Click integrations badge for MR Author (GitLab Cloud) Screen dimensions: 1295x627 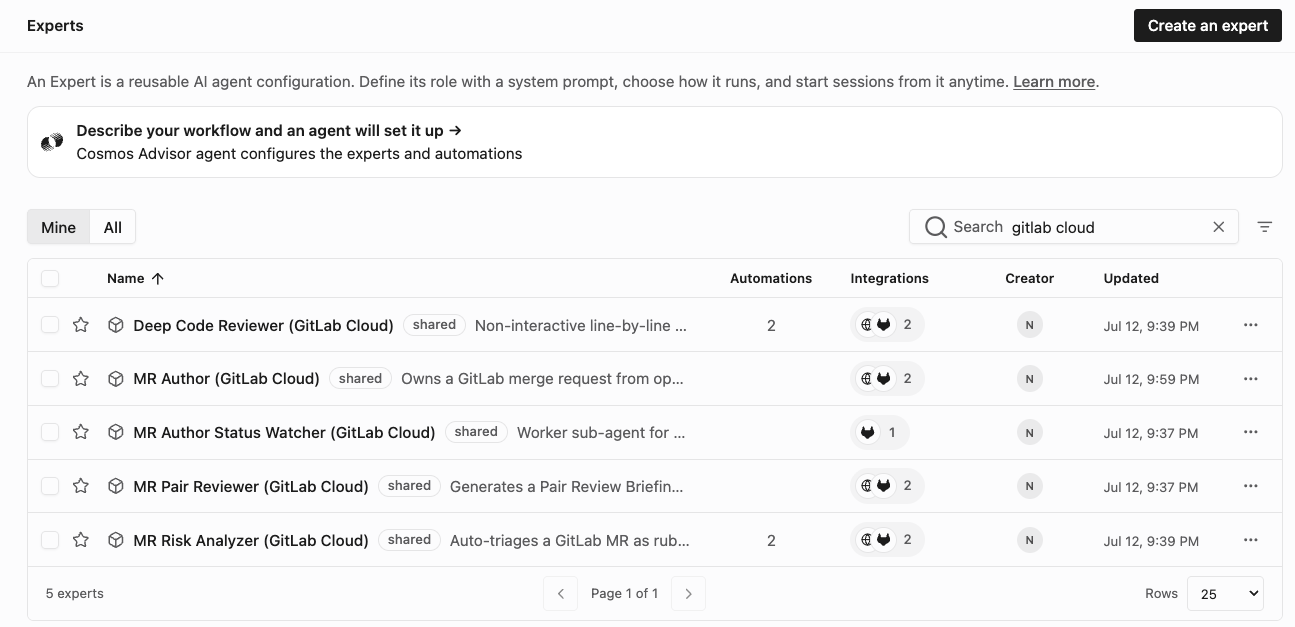pyautogui.click(x=887, y=379)
